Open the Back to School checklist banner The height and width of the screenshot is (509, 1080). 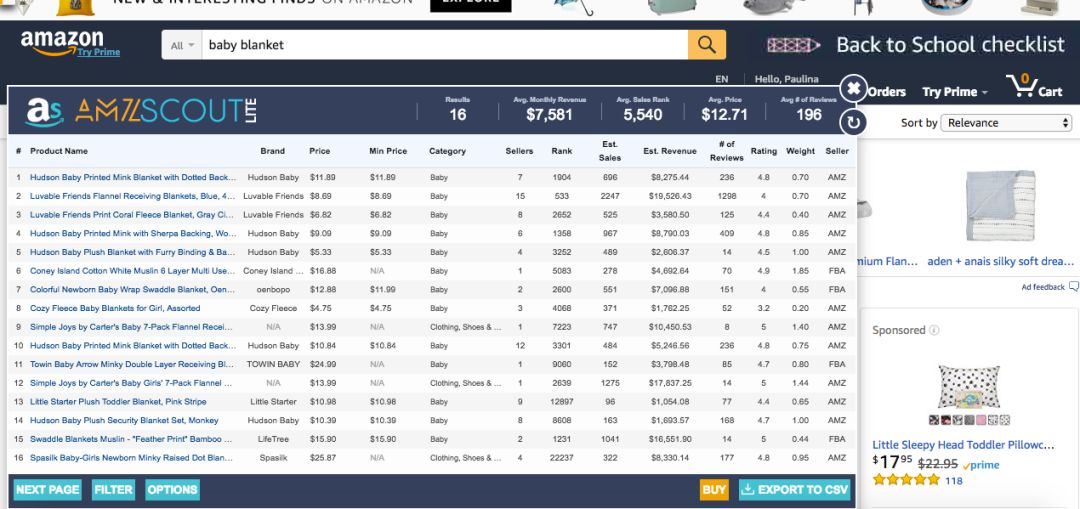[916, 45]
